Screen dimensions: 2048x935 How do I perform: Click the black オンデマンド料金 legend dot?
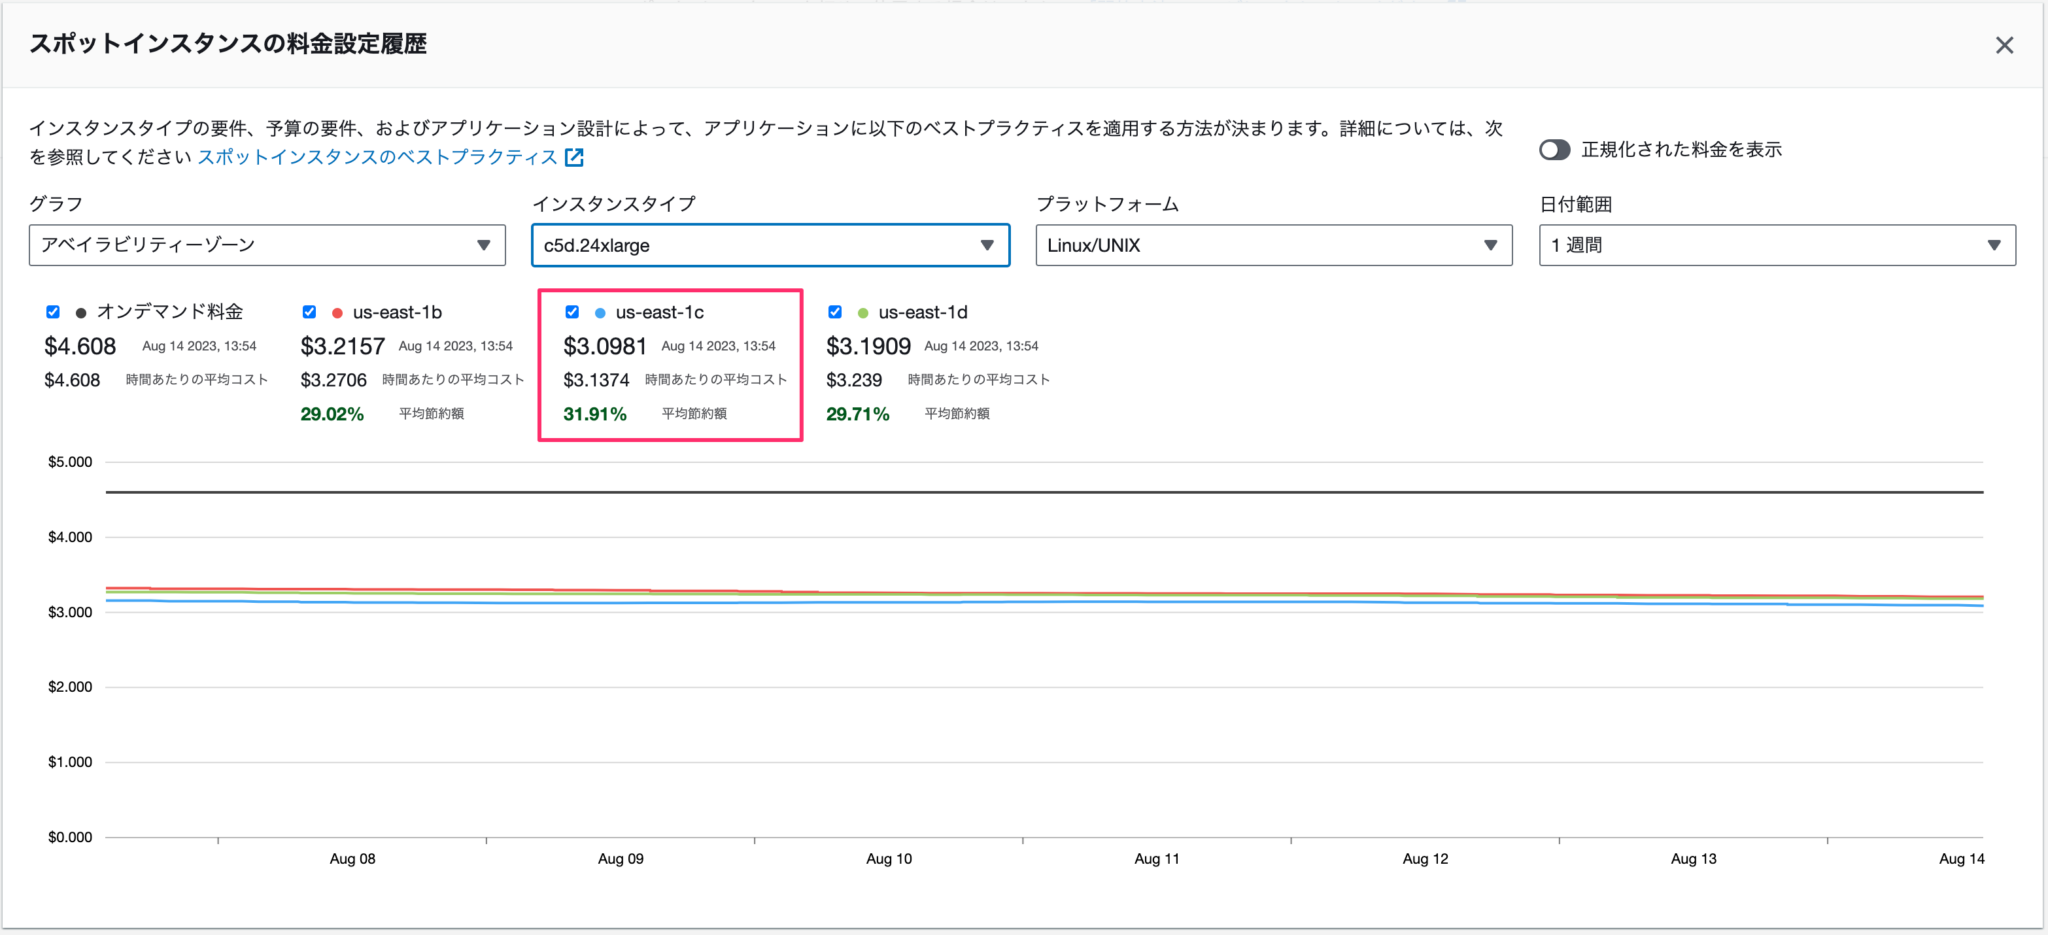(82, 311)
